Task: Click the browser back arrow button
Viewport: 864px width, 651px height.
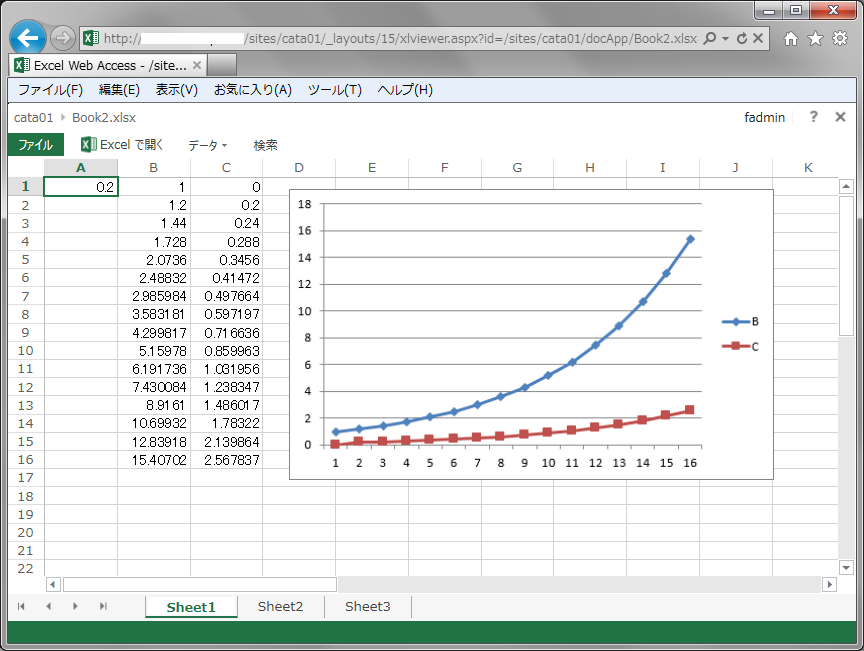Action: (29, 38)
